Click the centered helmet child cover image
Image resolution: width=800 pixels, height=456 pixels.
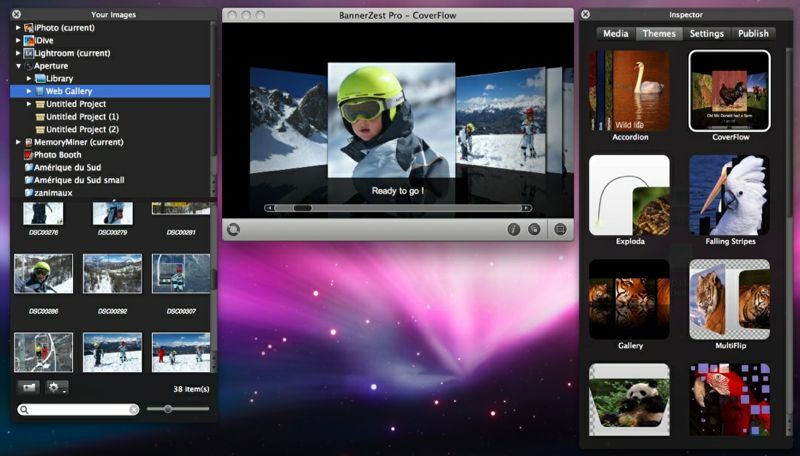[x=391, y=120]
